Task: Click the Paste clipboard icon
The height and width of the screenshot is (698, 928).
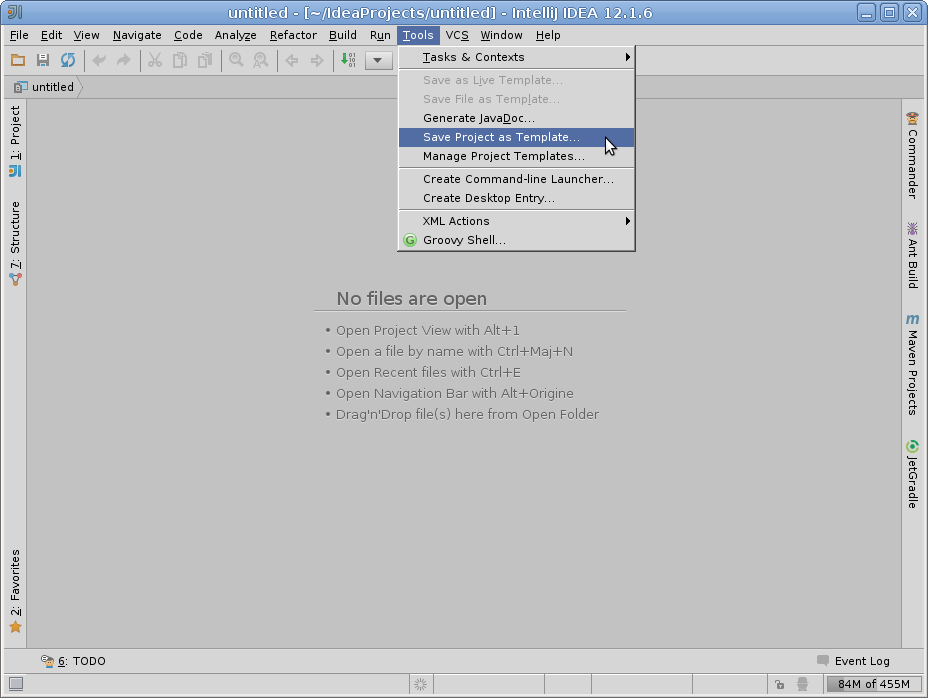Action: (x=205, y=60)
